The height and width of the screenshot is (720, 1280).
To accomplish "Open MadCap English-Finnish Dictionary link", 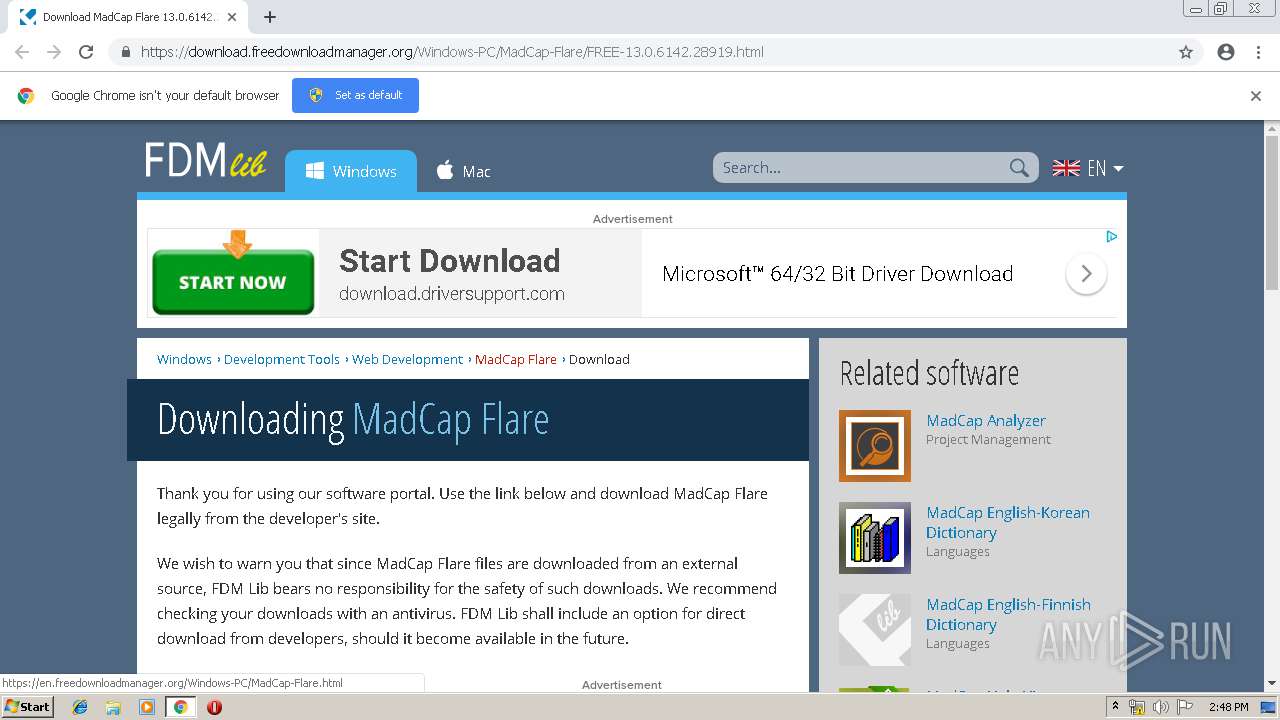I will 1008,614.
